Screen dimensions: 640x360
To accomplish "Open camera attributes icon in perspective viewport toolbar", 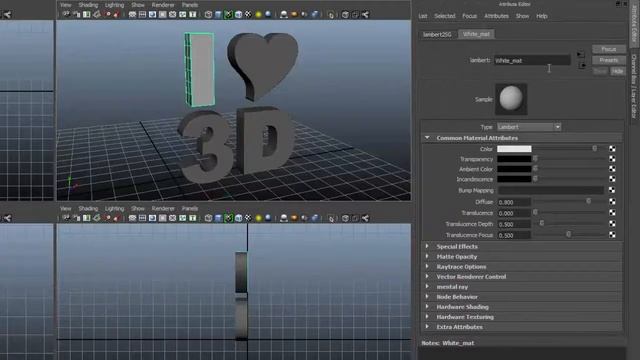I will tap(76, 15).
